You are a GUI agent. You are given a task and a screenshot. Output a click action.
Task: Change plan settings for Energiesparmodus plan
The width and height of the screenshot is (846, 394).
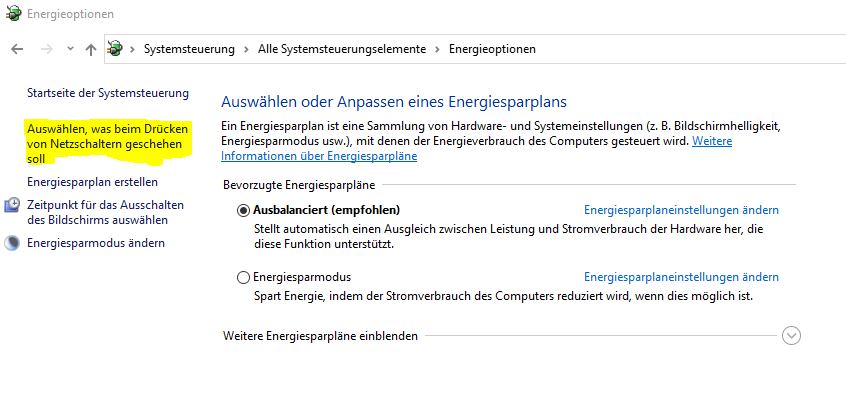(x=681, y=277)
